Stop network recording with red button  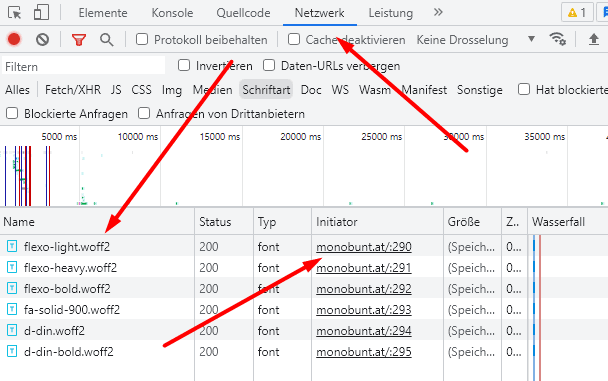point(14,39)
